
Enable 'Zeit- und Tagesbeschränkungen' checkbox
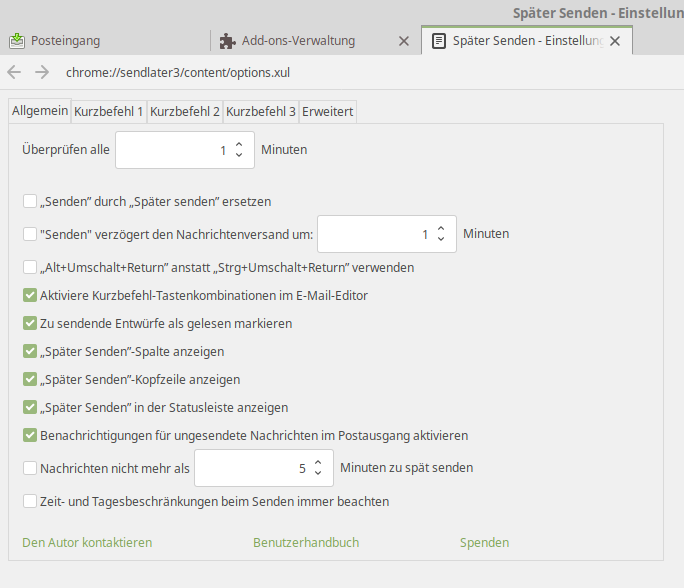[30, 501]
